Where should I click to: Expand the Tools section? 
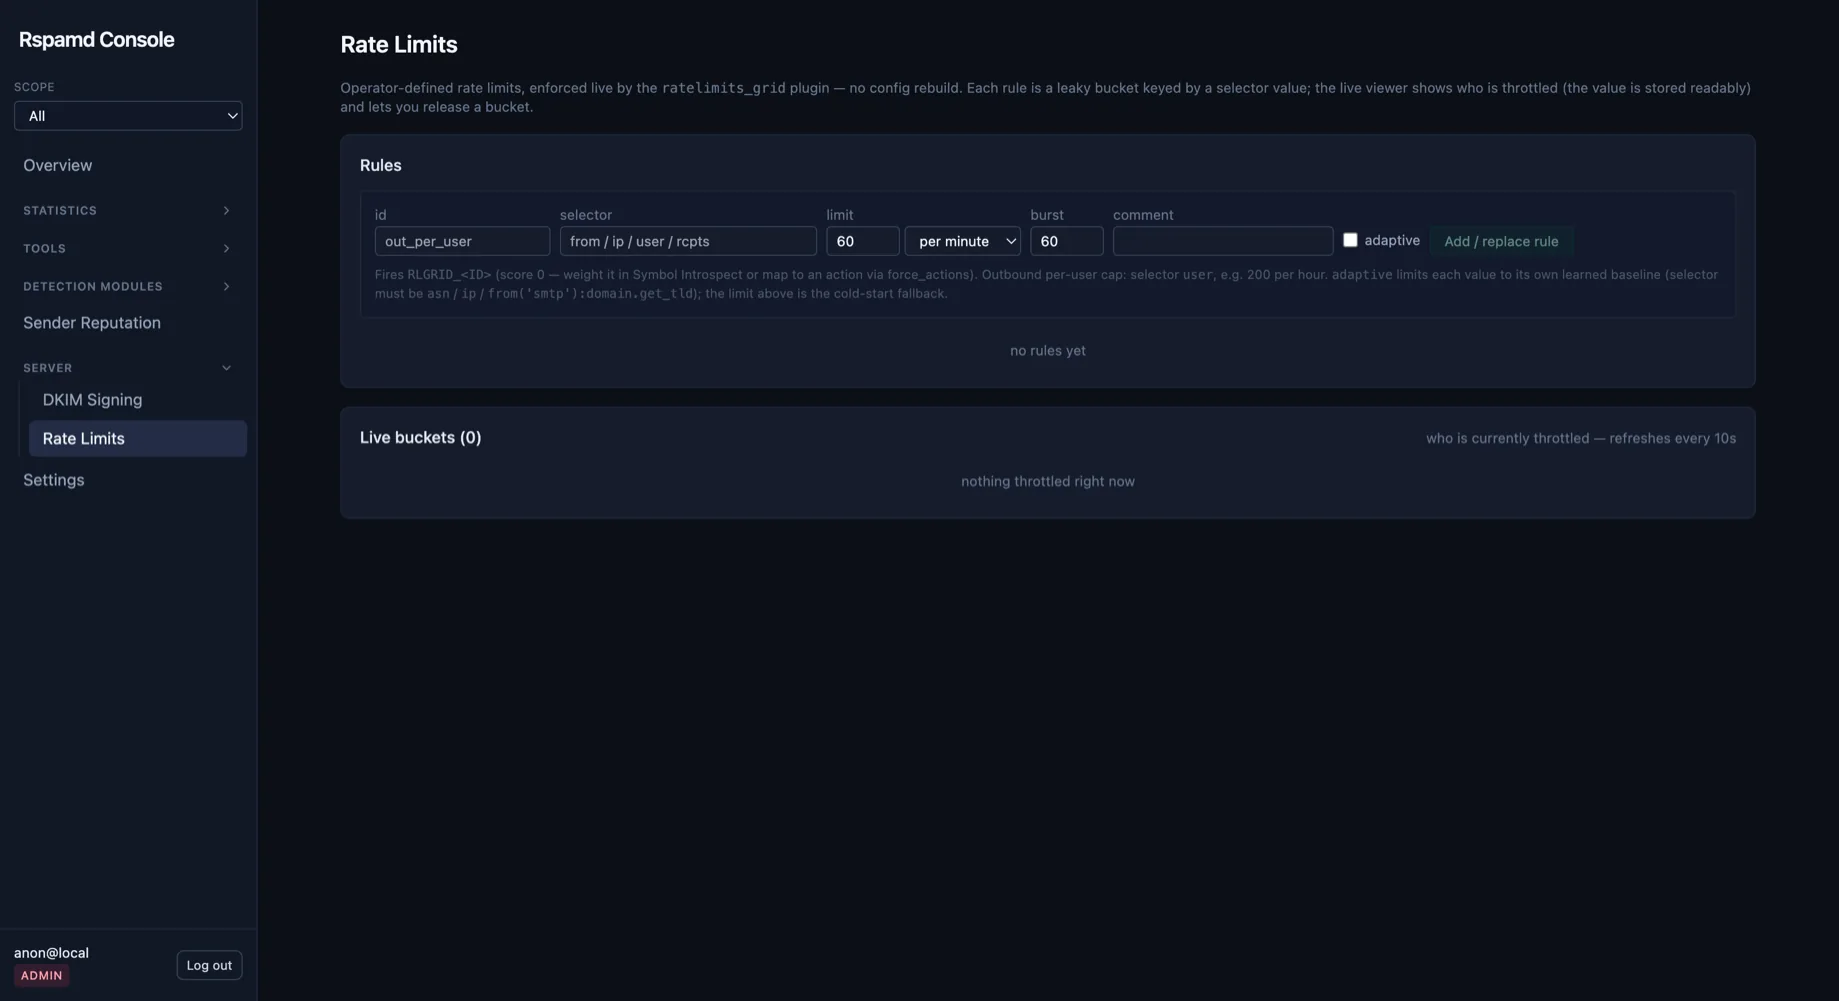pyautogui.click(x=128, y=249)
